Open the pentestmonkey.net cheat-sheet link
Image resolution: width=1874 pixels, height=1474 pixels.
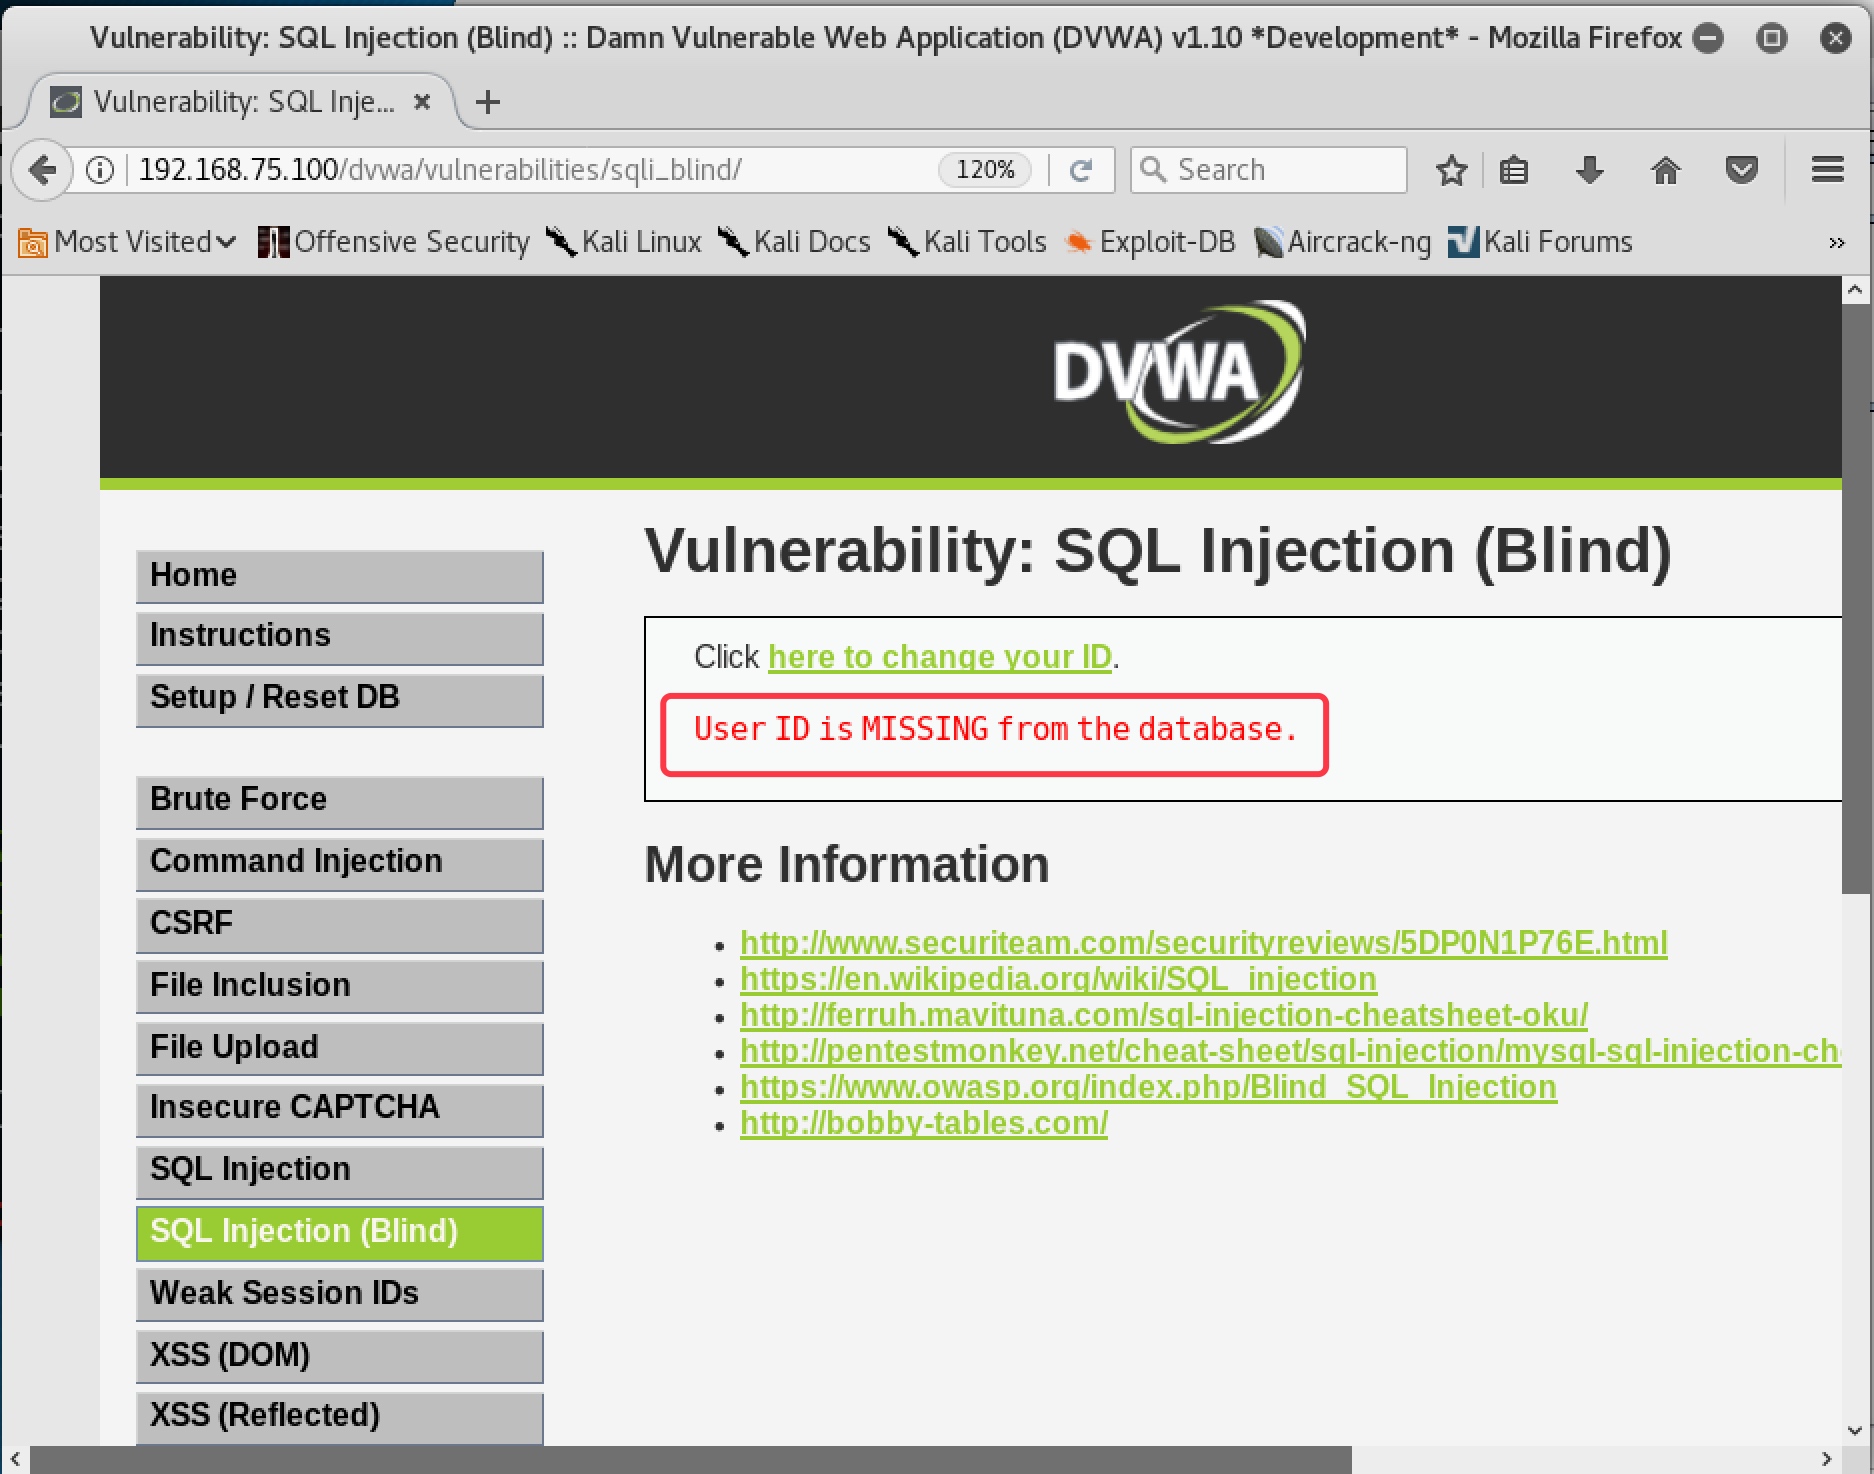1290,1051
